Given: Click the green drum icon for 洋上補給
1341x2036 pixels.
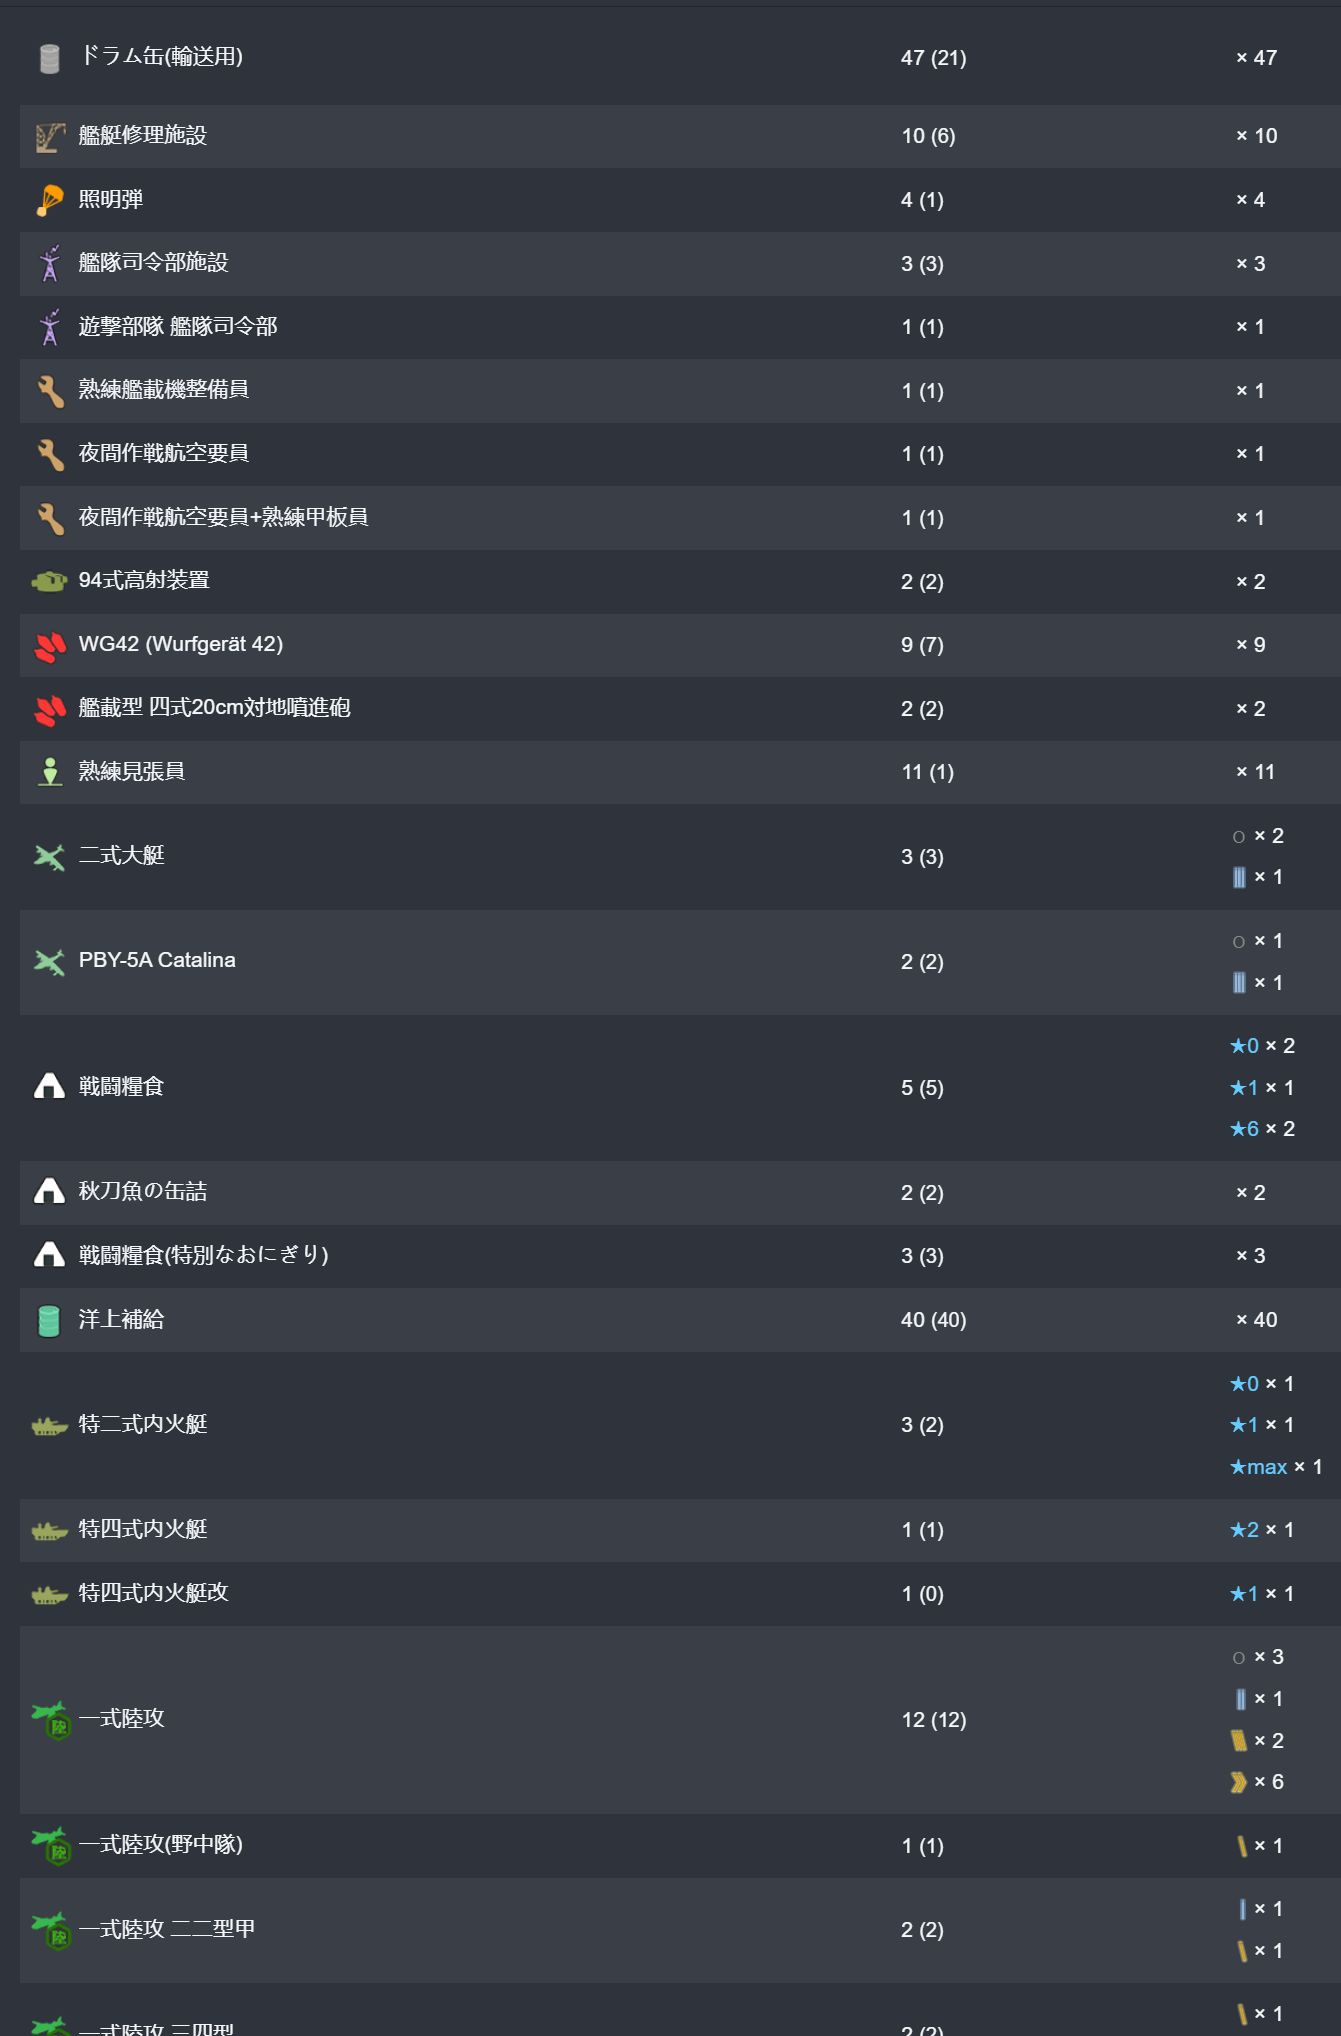Looking at the screenshot, I should [49, 1321].
